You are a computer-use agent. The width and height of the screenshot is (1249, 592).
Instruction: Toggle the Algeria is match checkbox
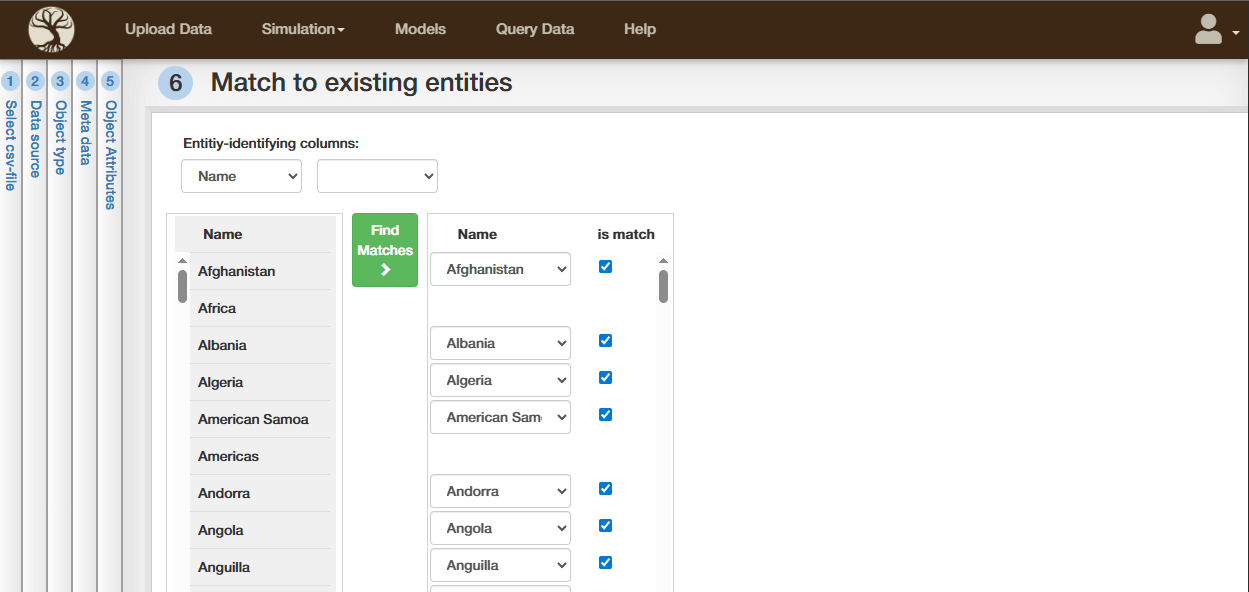[x=605, y=378]
